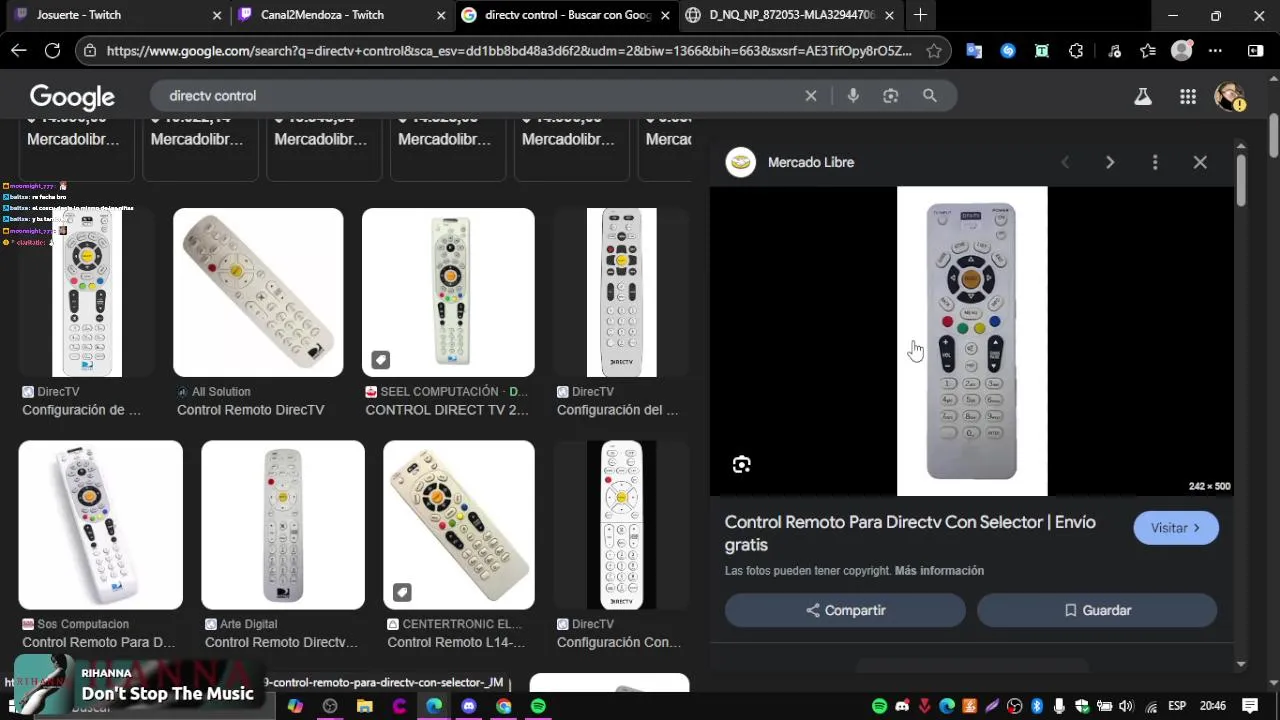The width and height of the screenshot is (1280, 720).
Task: Open Google Translate extension
Action: 974,51
